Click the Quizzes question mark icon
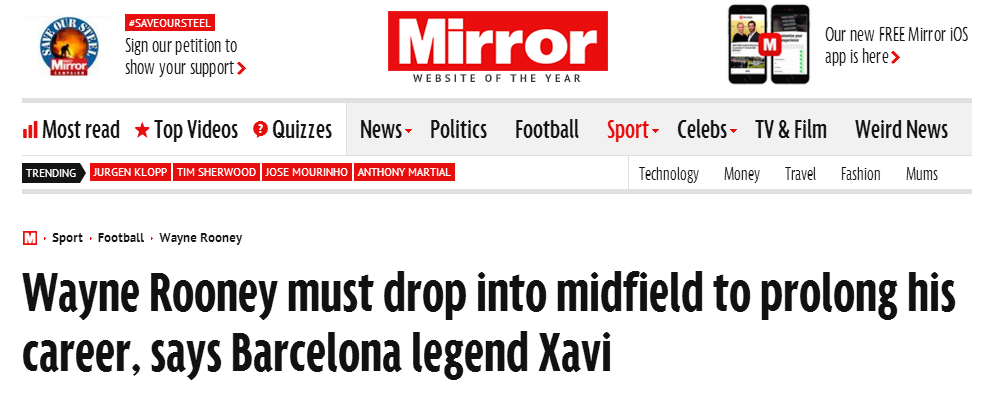This screenshot has height=394, width=993. point(260,130)
